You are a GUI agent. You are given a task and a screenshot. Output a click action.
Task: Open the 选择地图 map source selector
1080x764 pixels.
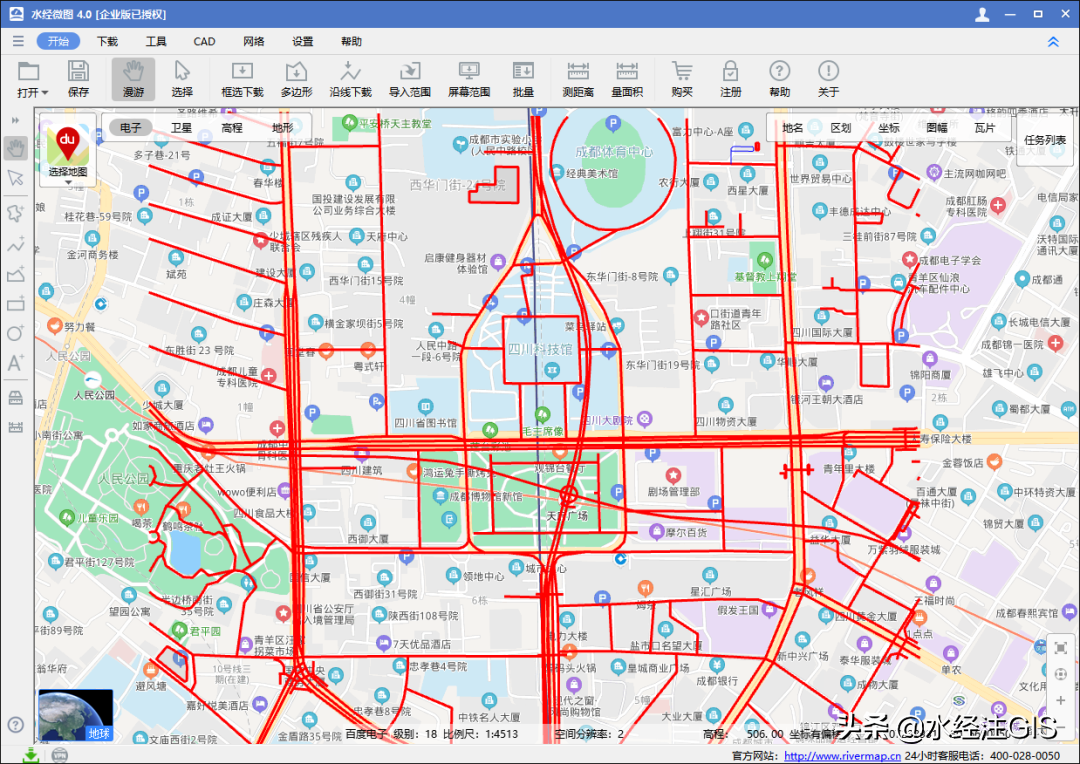click(x=68, y=151)
